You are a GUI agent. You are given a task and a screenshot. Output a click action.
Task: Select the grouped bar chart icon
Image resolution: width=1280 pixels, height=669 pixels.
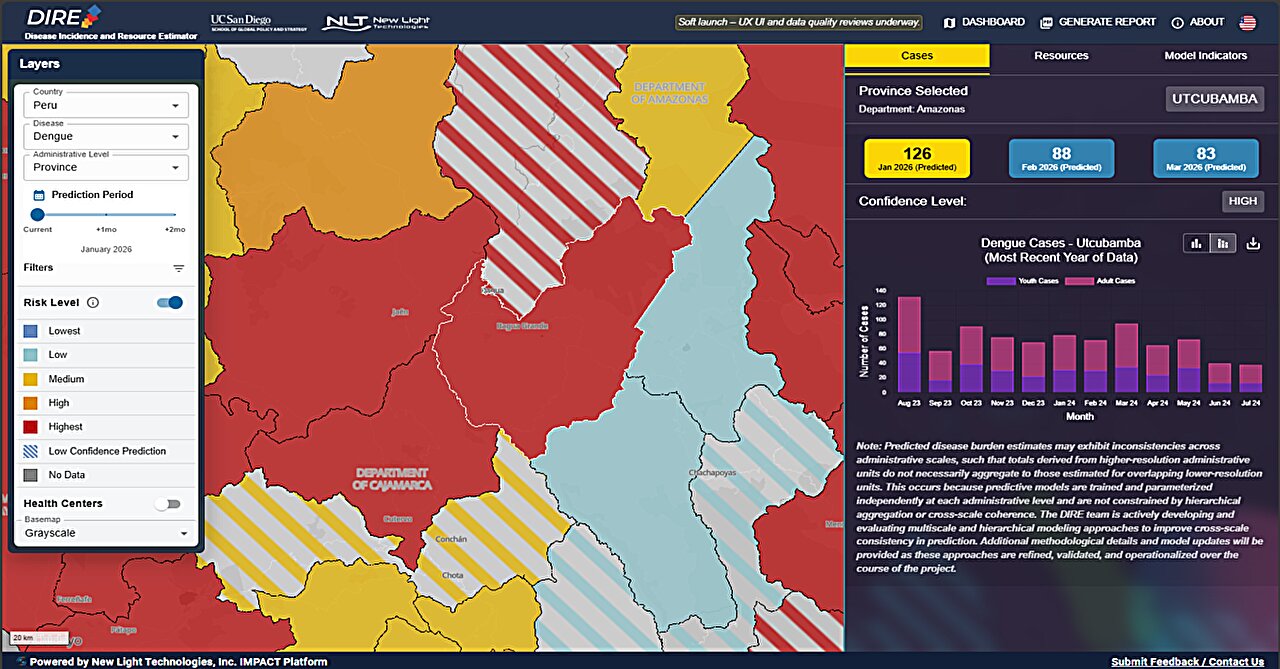(1196, 242)
